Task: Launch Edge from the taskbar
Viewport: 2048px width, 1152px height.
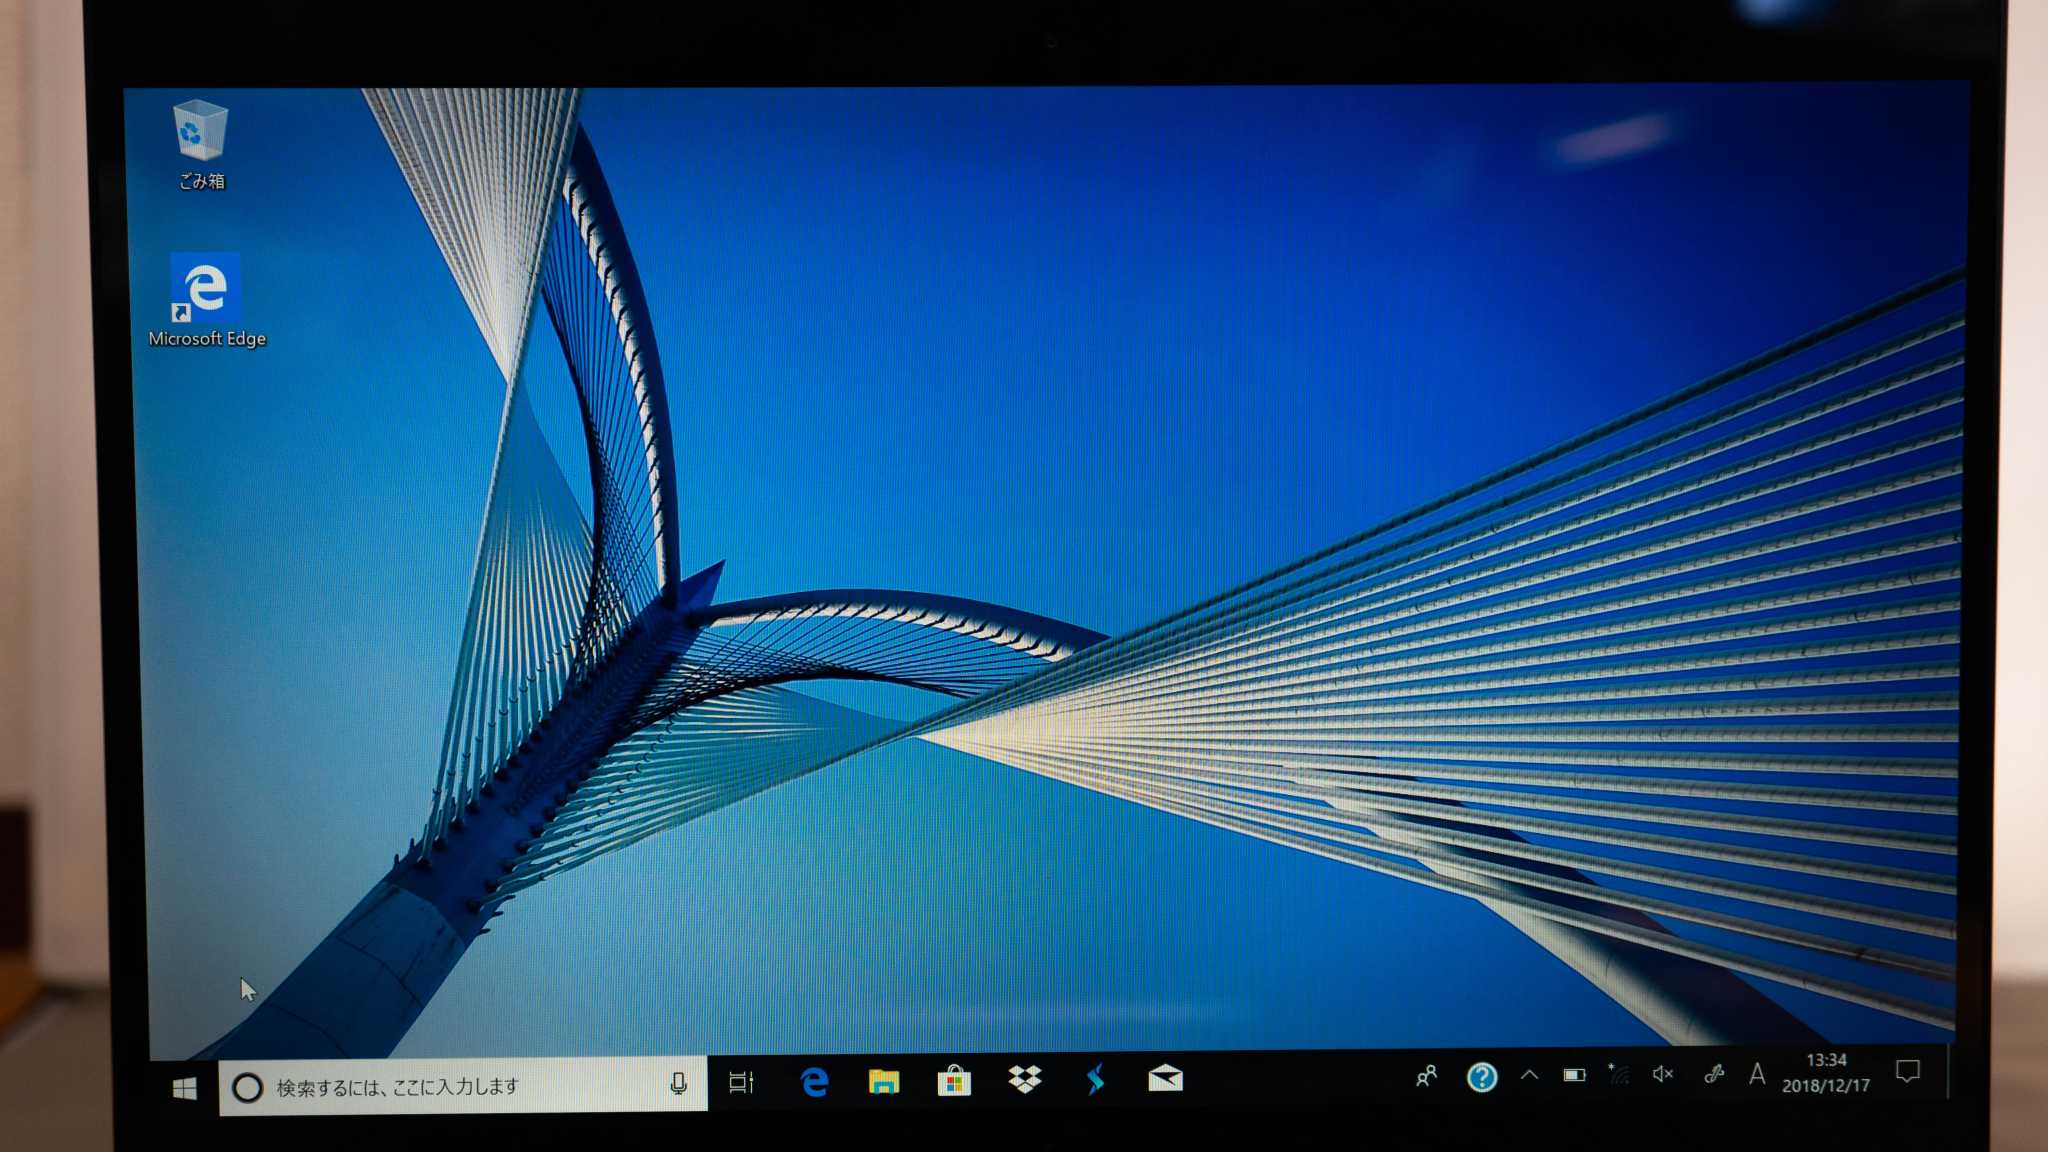Action: (x=815, y=1081)
